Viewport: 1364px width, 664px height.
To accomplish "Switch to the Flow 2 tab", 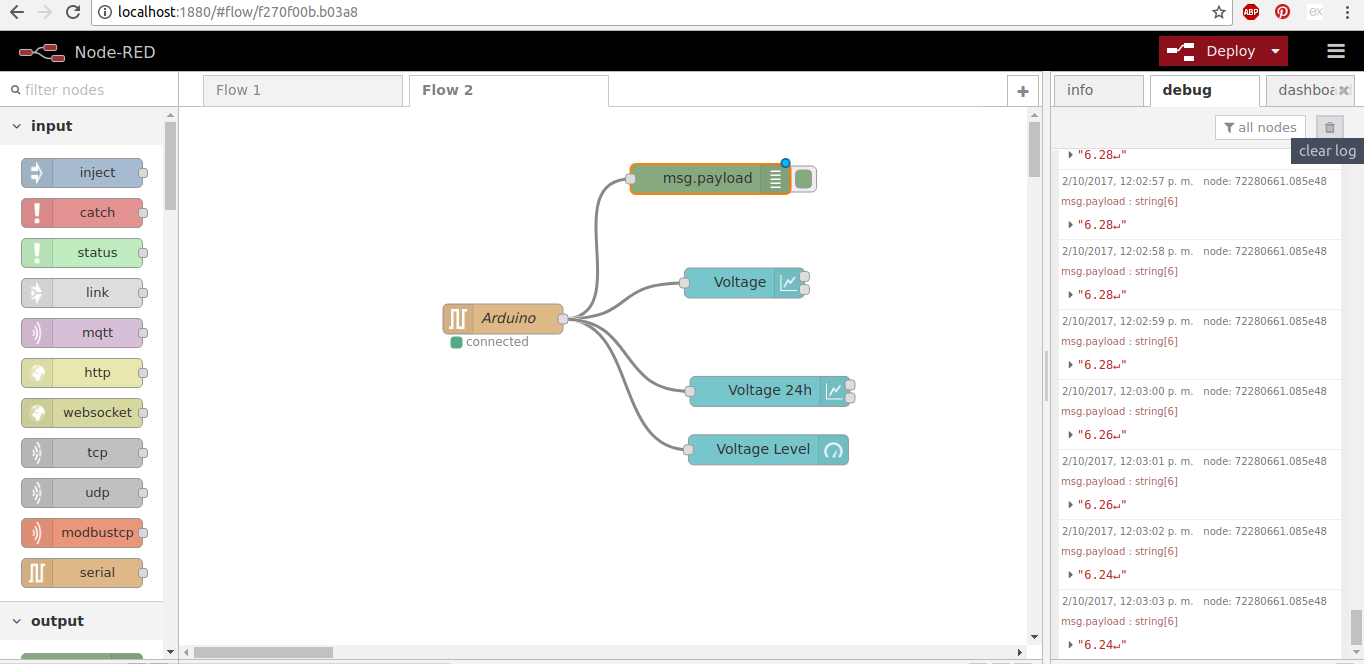I will [508, 90].
